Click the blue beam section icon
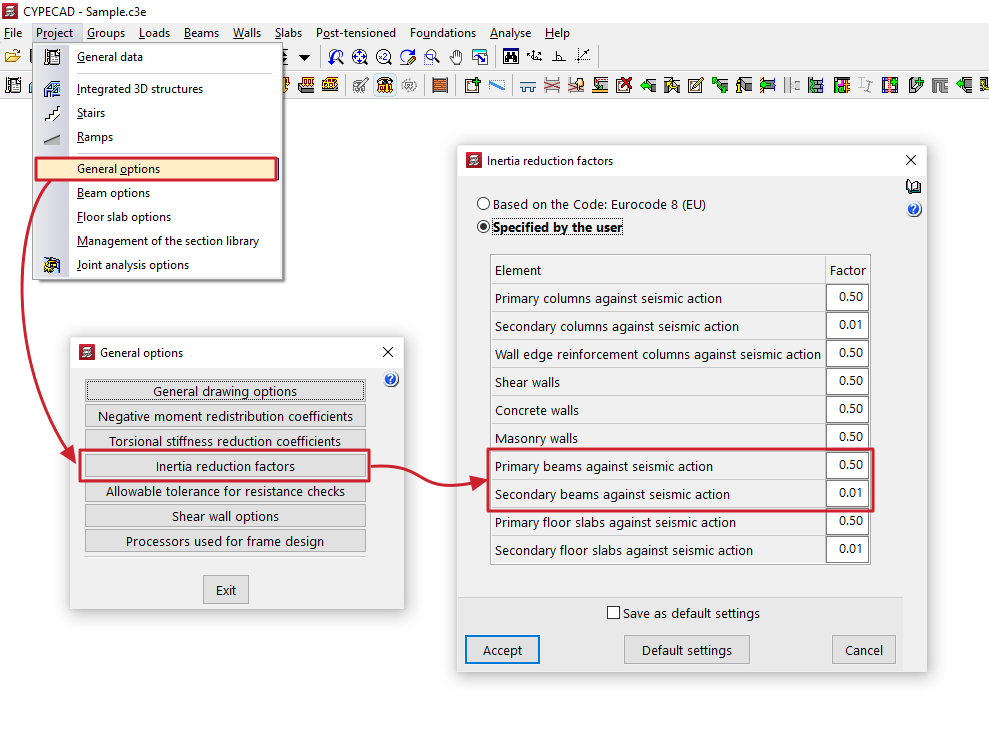This screenshot has height=752, width=989. tap(528, 85)
